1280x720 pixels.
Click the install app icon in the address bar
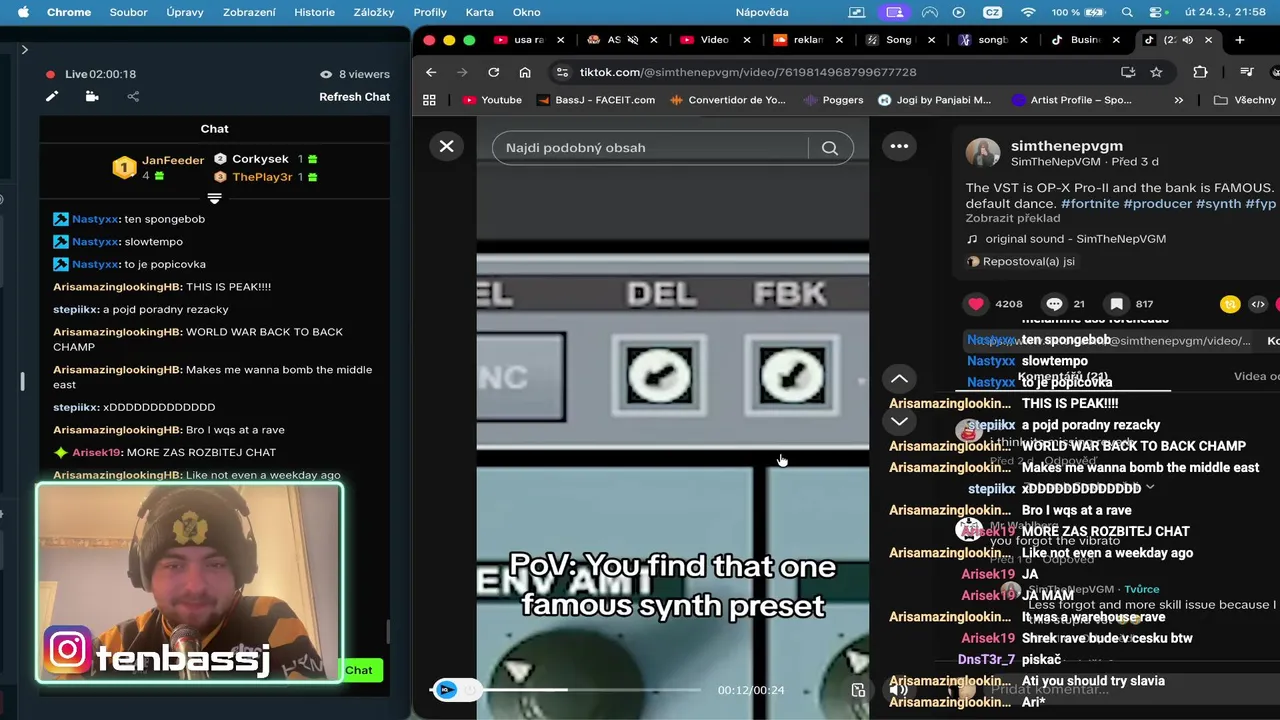pos(1128,72)
